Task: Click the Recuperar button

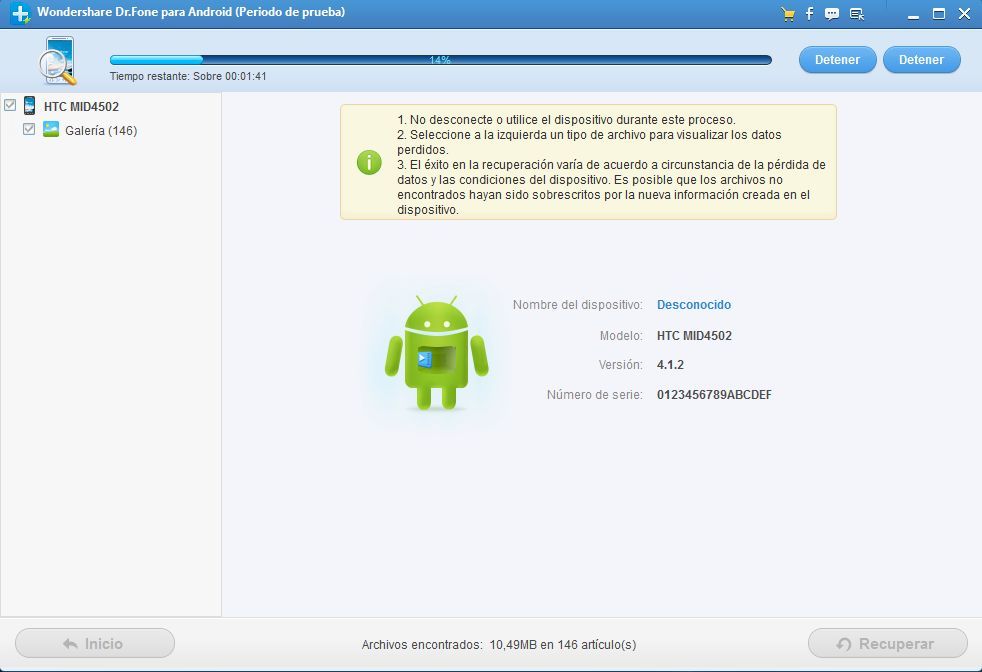Action: click(x=887, y=643)
